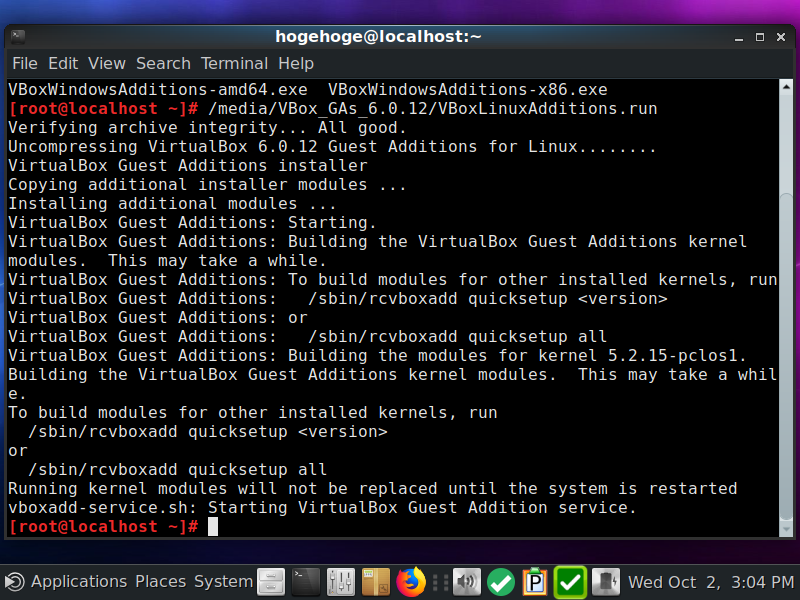Viewport: 800px width, 600px height.
Task: Click the battery power icon in tray
Action: tap(606, 582)
